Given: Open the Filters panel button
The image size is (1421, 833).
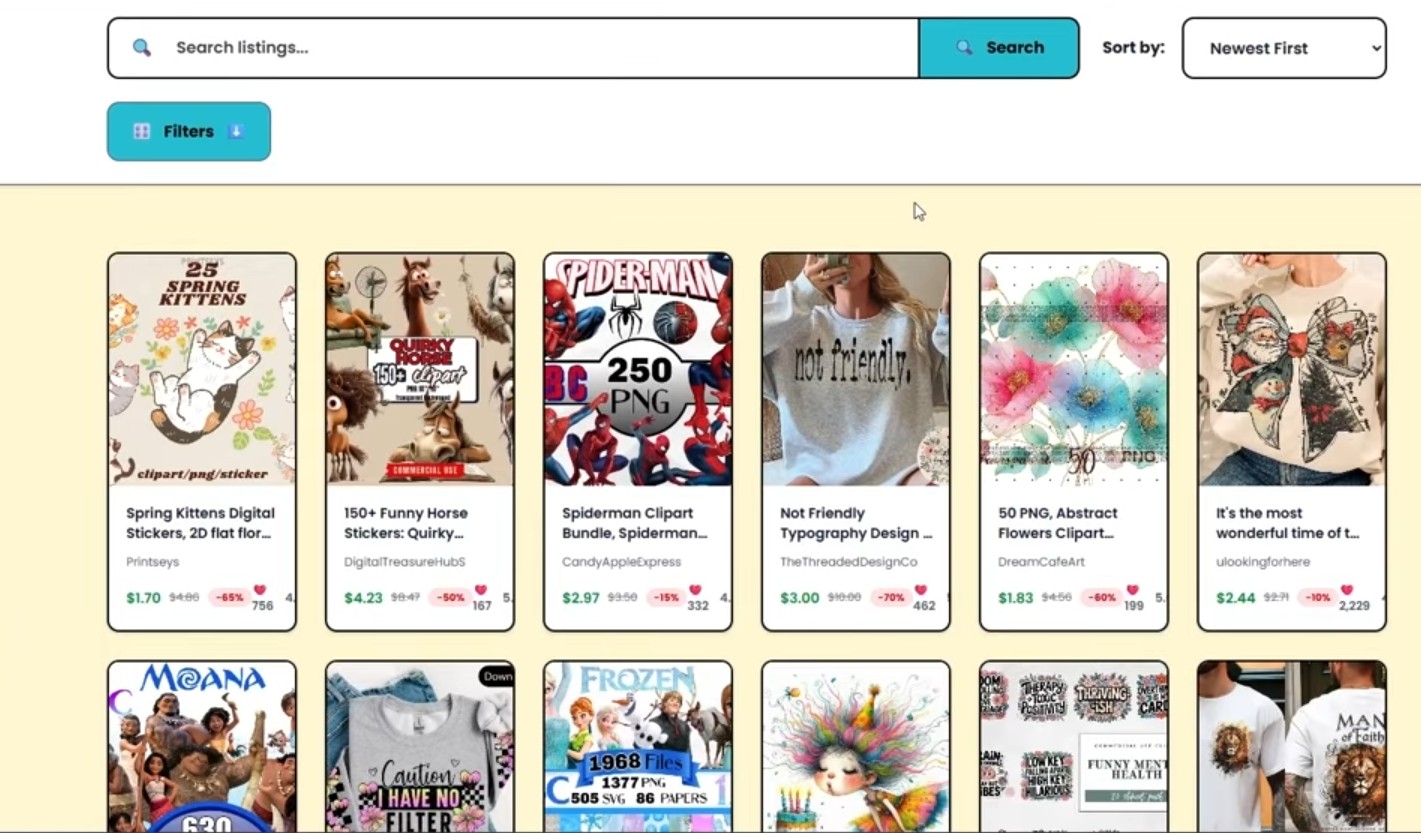Looking at the screenshot, I should tap(189, 131).
